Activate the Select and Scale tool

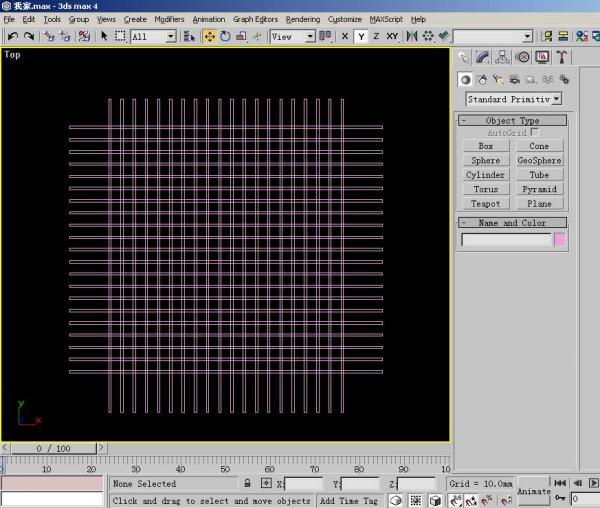241,36
